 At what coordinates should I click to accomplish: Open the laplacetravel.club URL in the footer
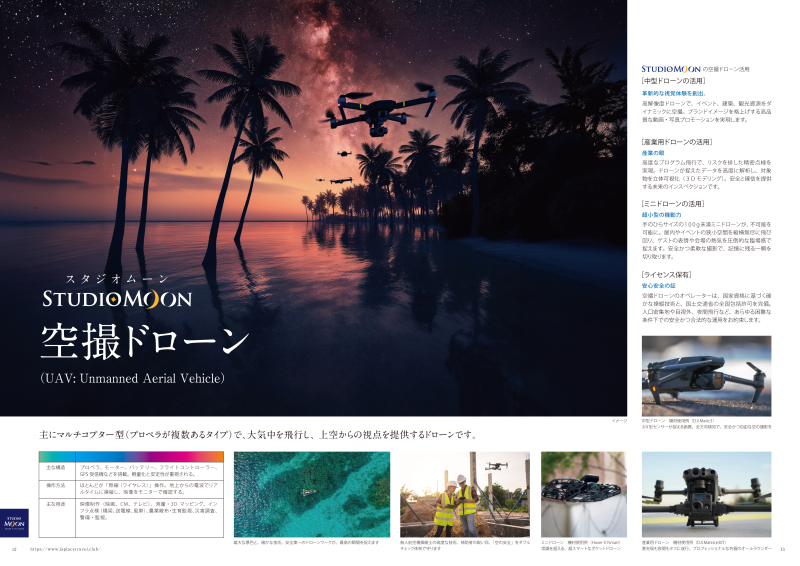point(65,549)
